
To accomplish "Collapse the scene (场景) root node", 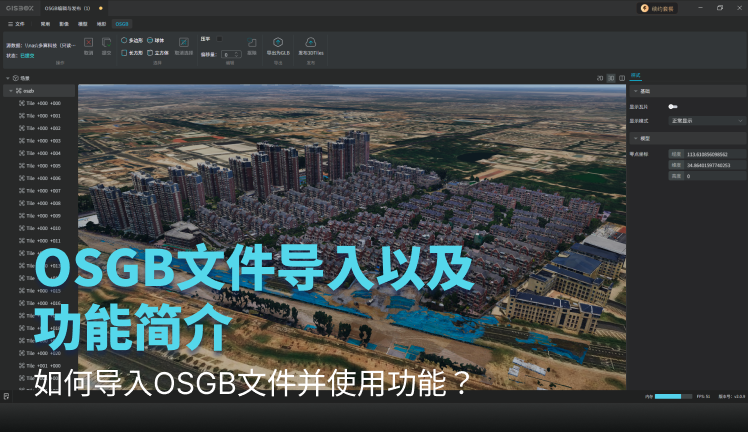I will 6,78.
